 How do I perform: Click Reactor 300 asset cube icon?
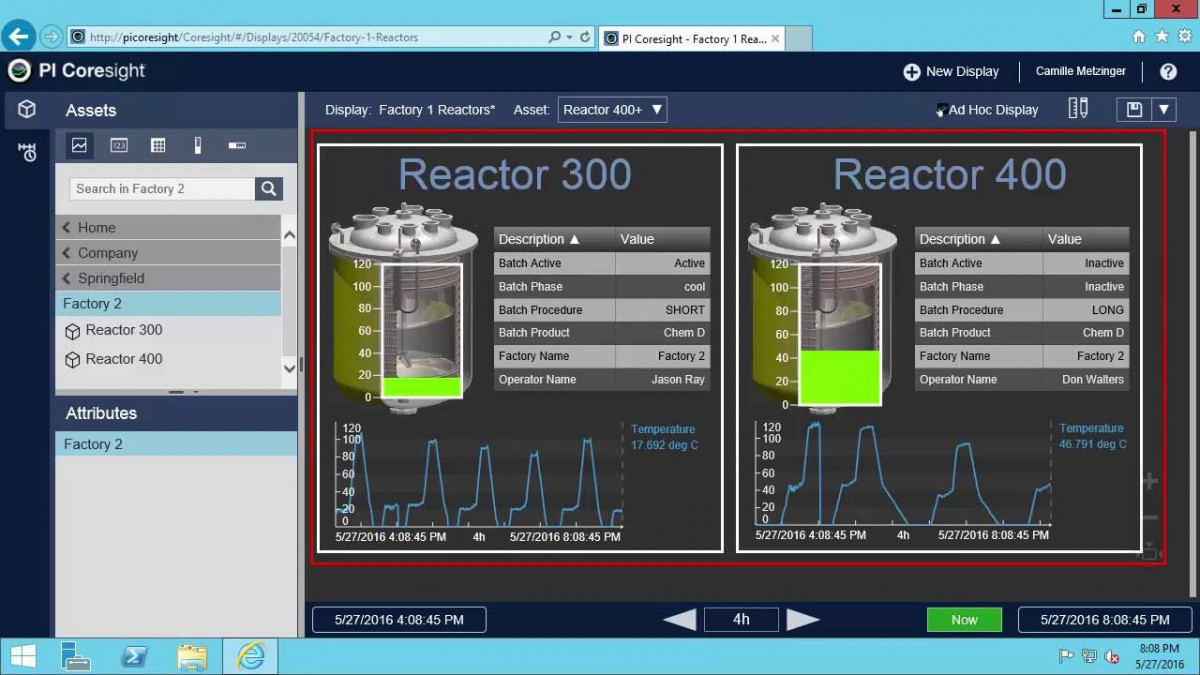(72, 331)
